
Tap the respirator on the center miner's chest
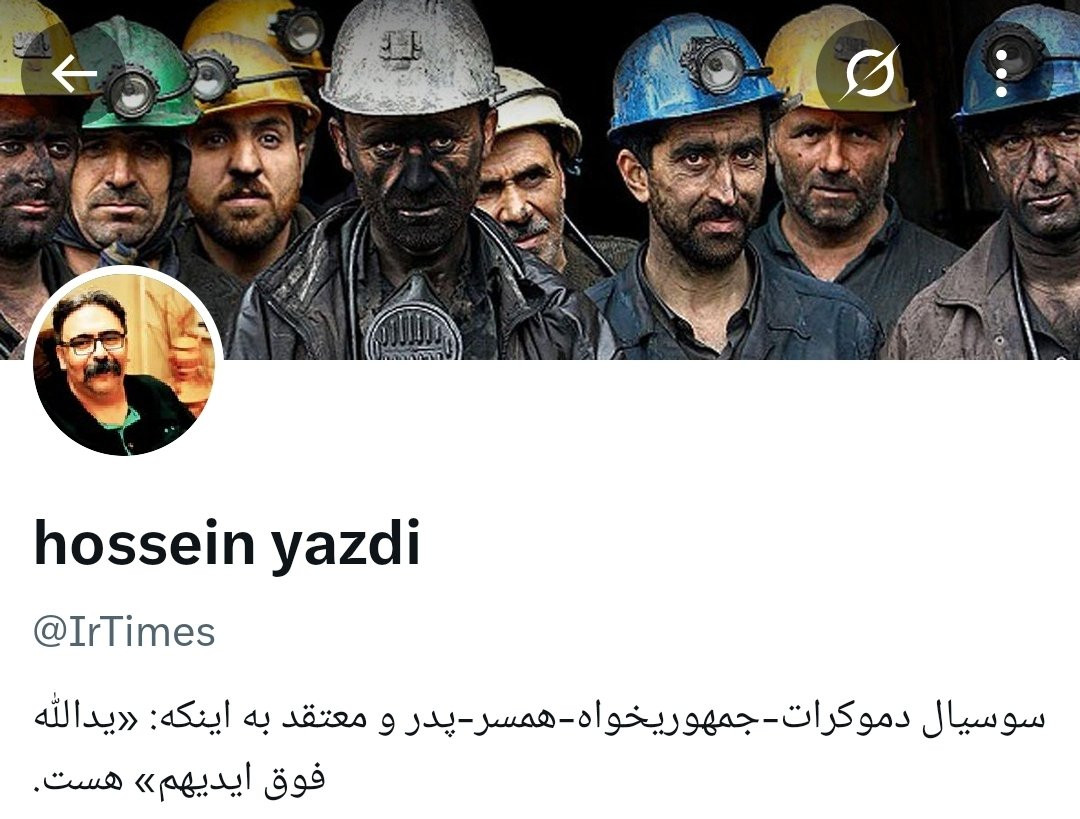(413, 329)
